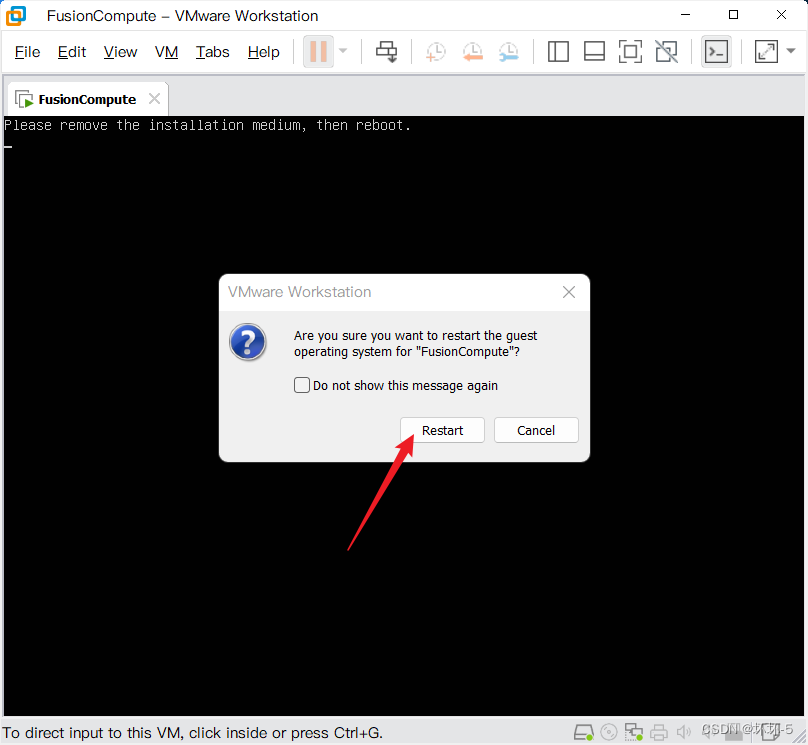Click the network adapter status icon

pyautogui.click(x=633, y=732)
